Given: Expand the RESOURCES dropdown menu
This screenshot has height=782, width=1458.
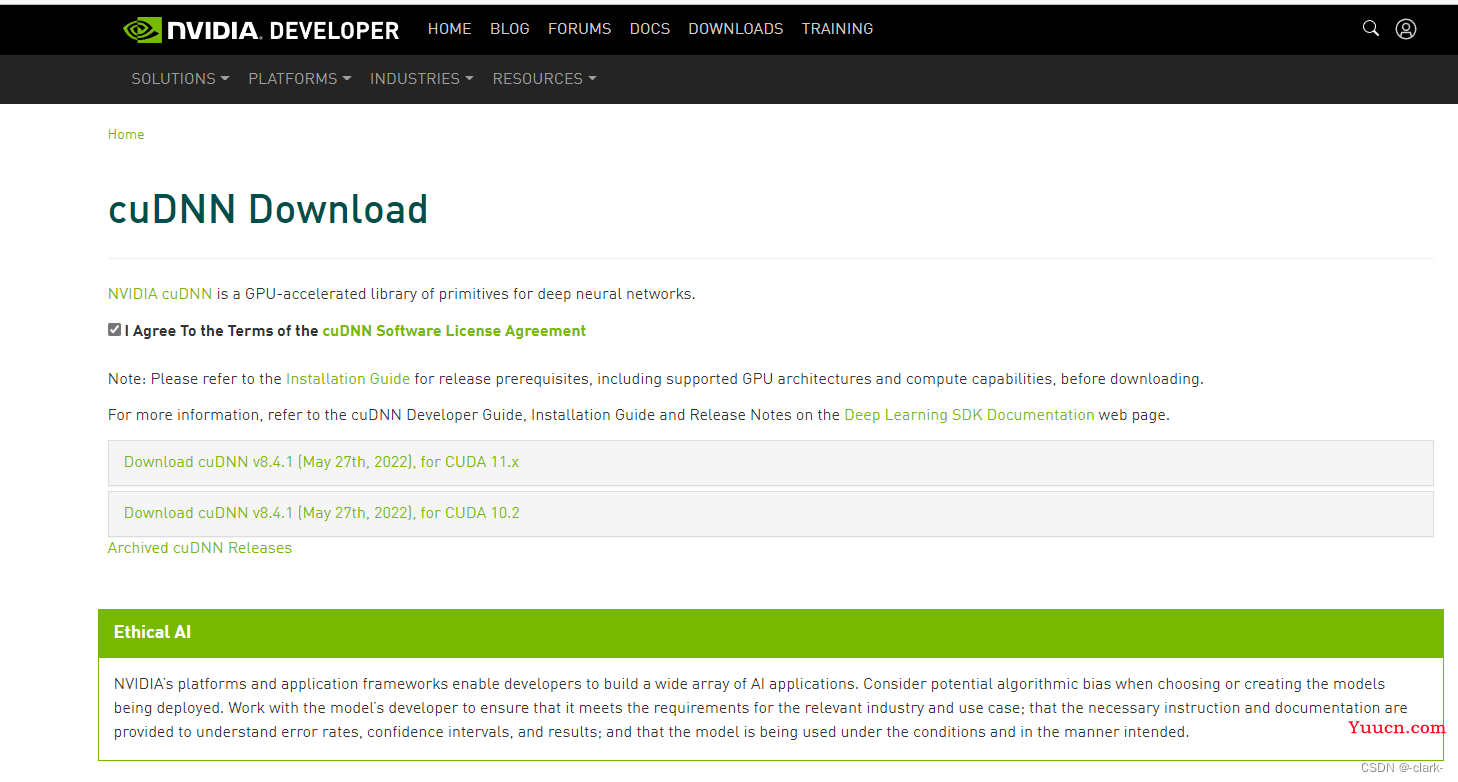Looking at the screenshot, I should tap(544, 79).
